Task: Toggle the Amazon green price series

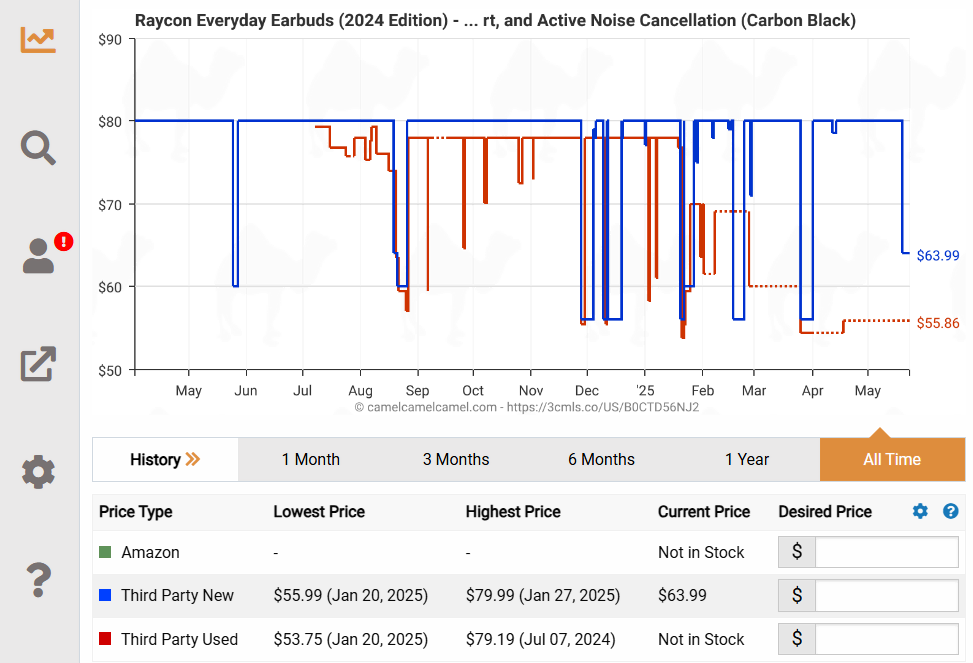Action: (x=105, y=552)
